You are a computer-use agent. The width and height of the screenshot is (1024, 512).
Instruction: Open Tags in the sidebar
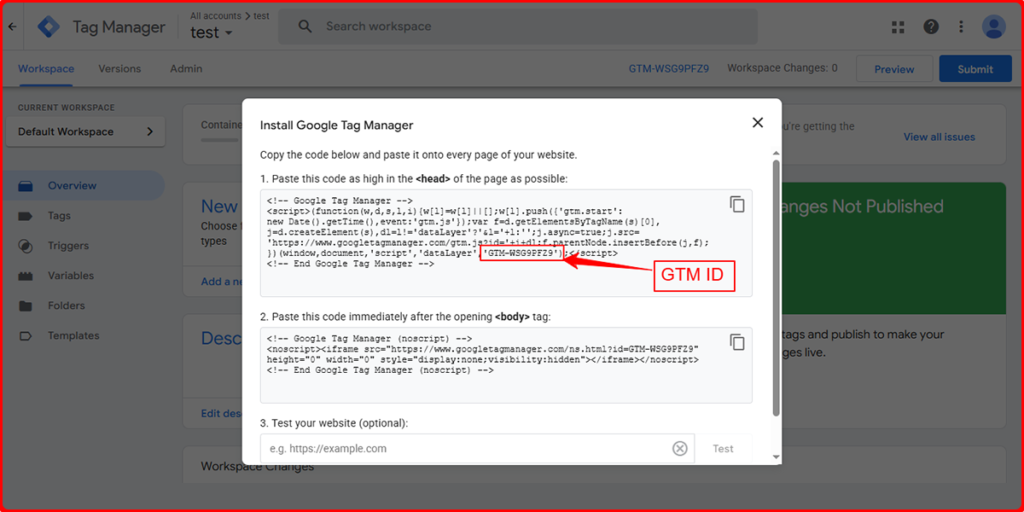(59, 216)
